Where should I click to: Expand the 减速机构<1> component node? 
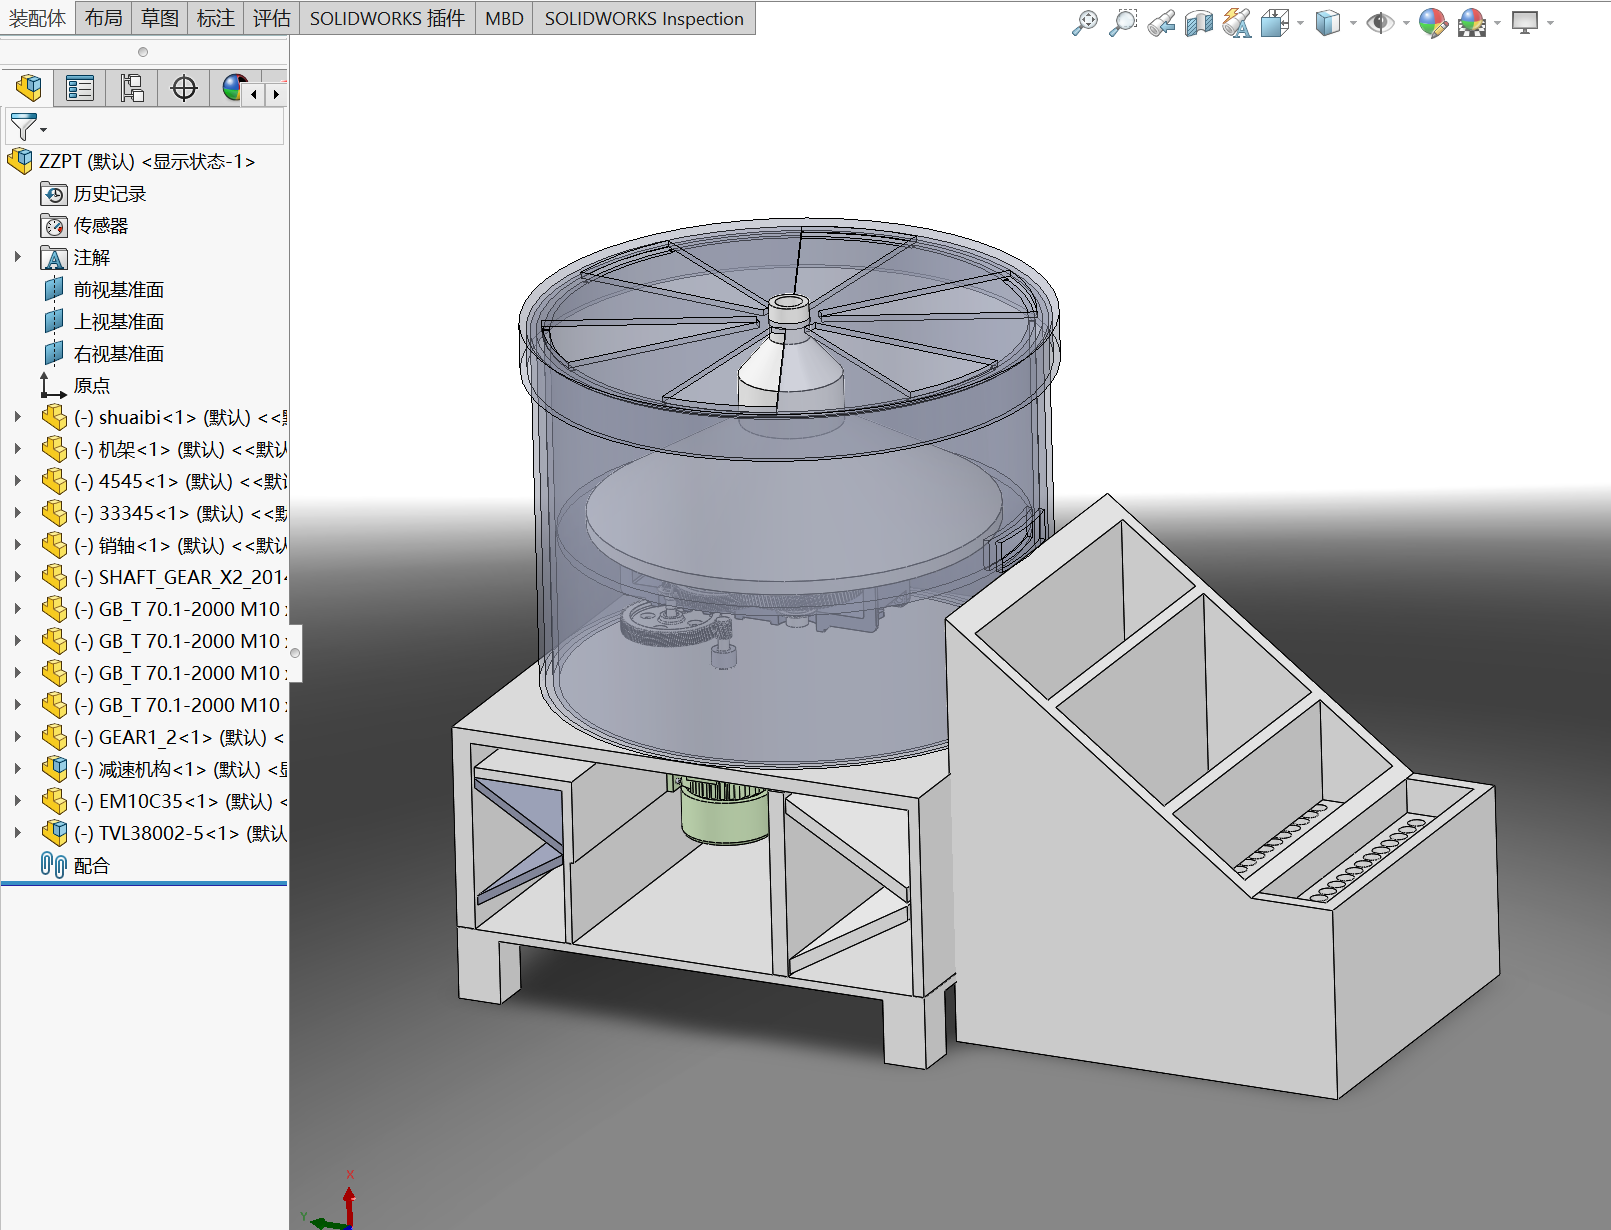[18, 769]
